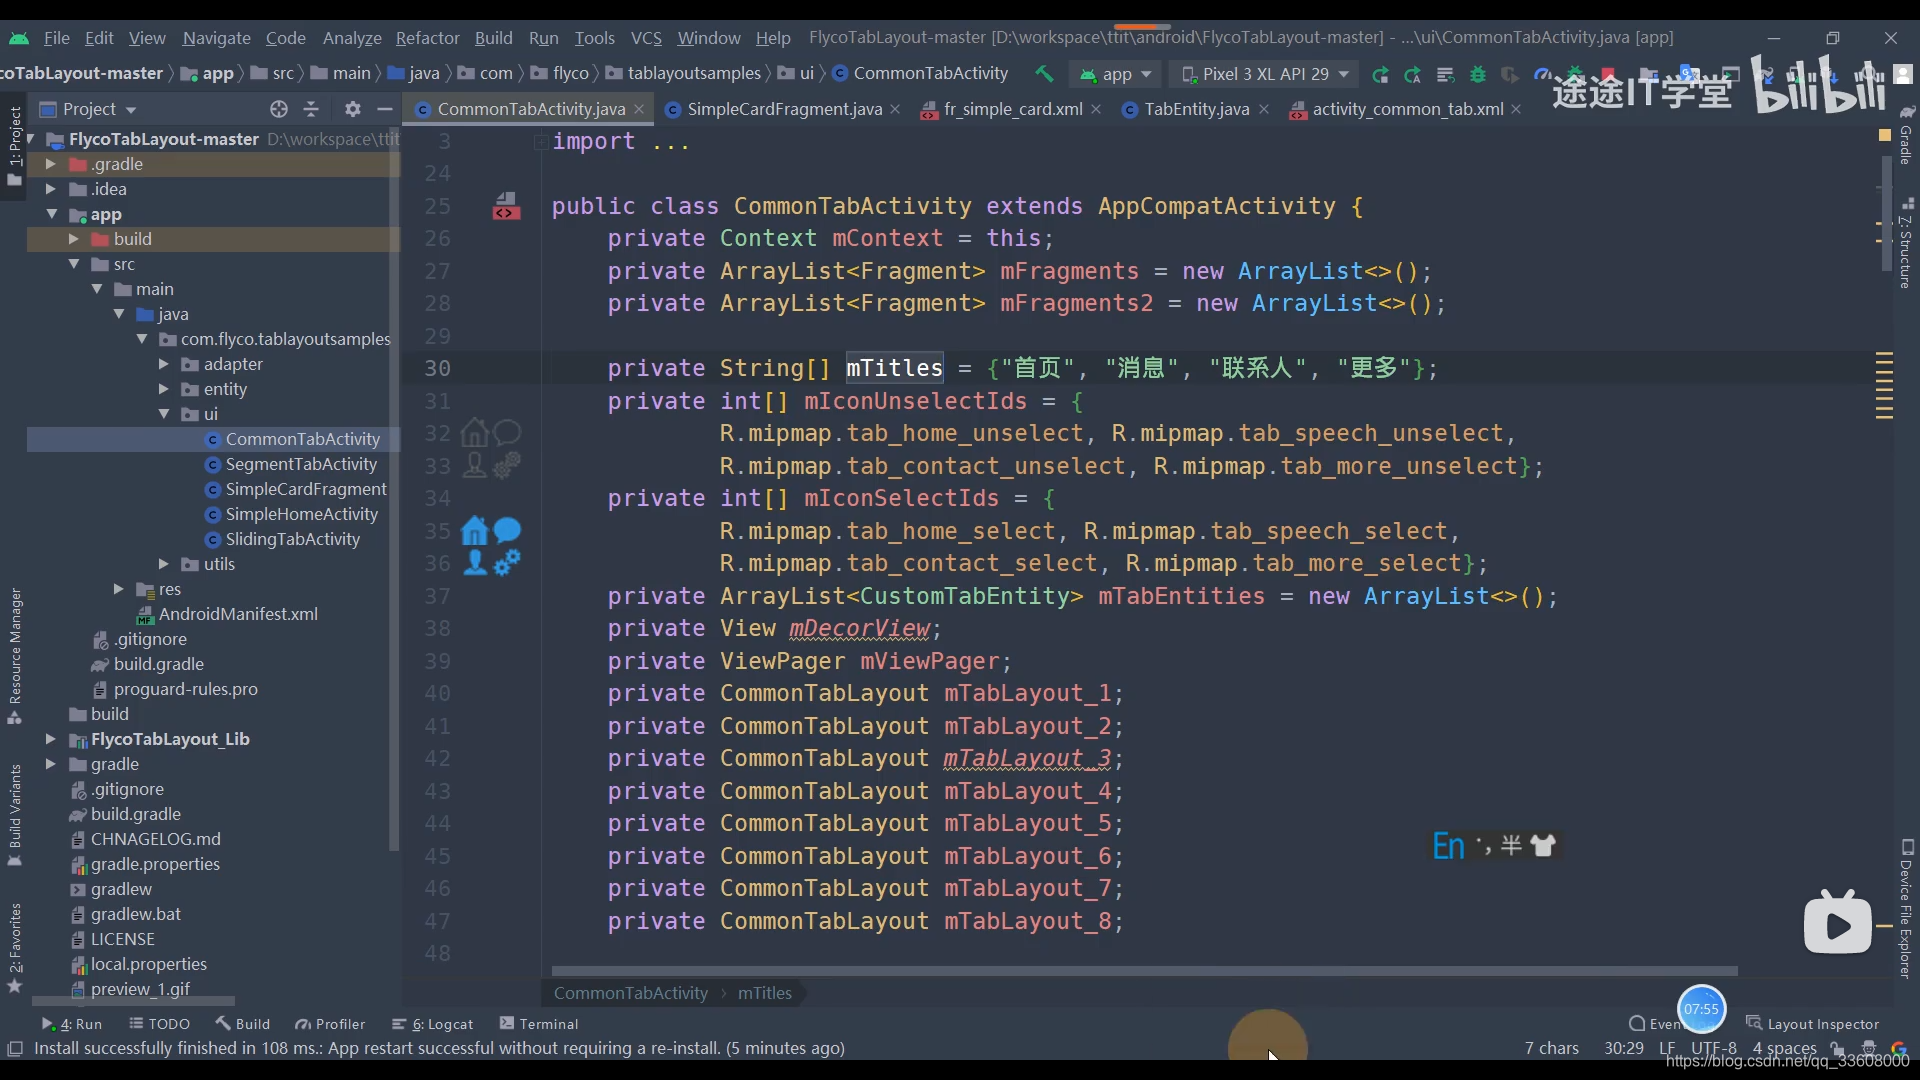The height and width of the screenshot is (1080, 1920).
Task: Open the VCS menu
Action: click(x=646, y=38)
